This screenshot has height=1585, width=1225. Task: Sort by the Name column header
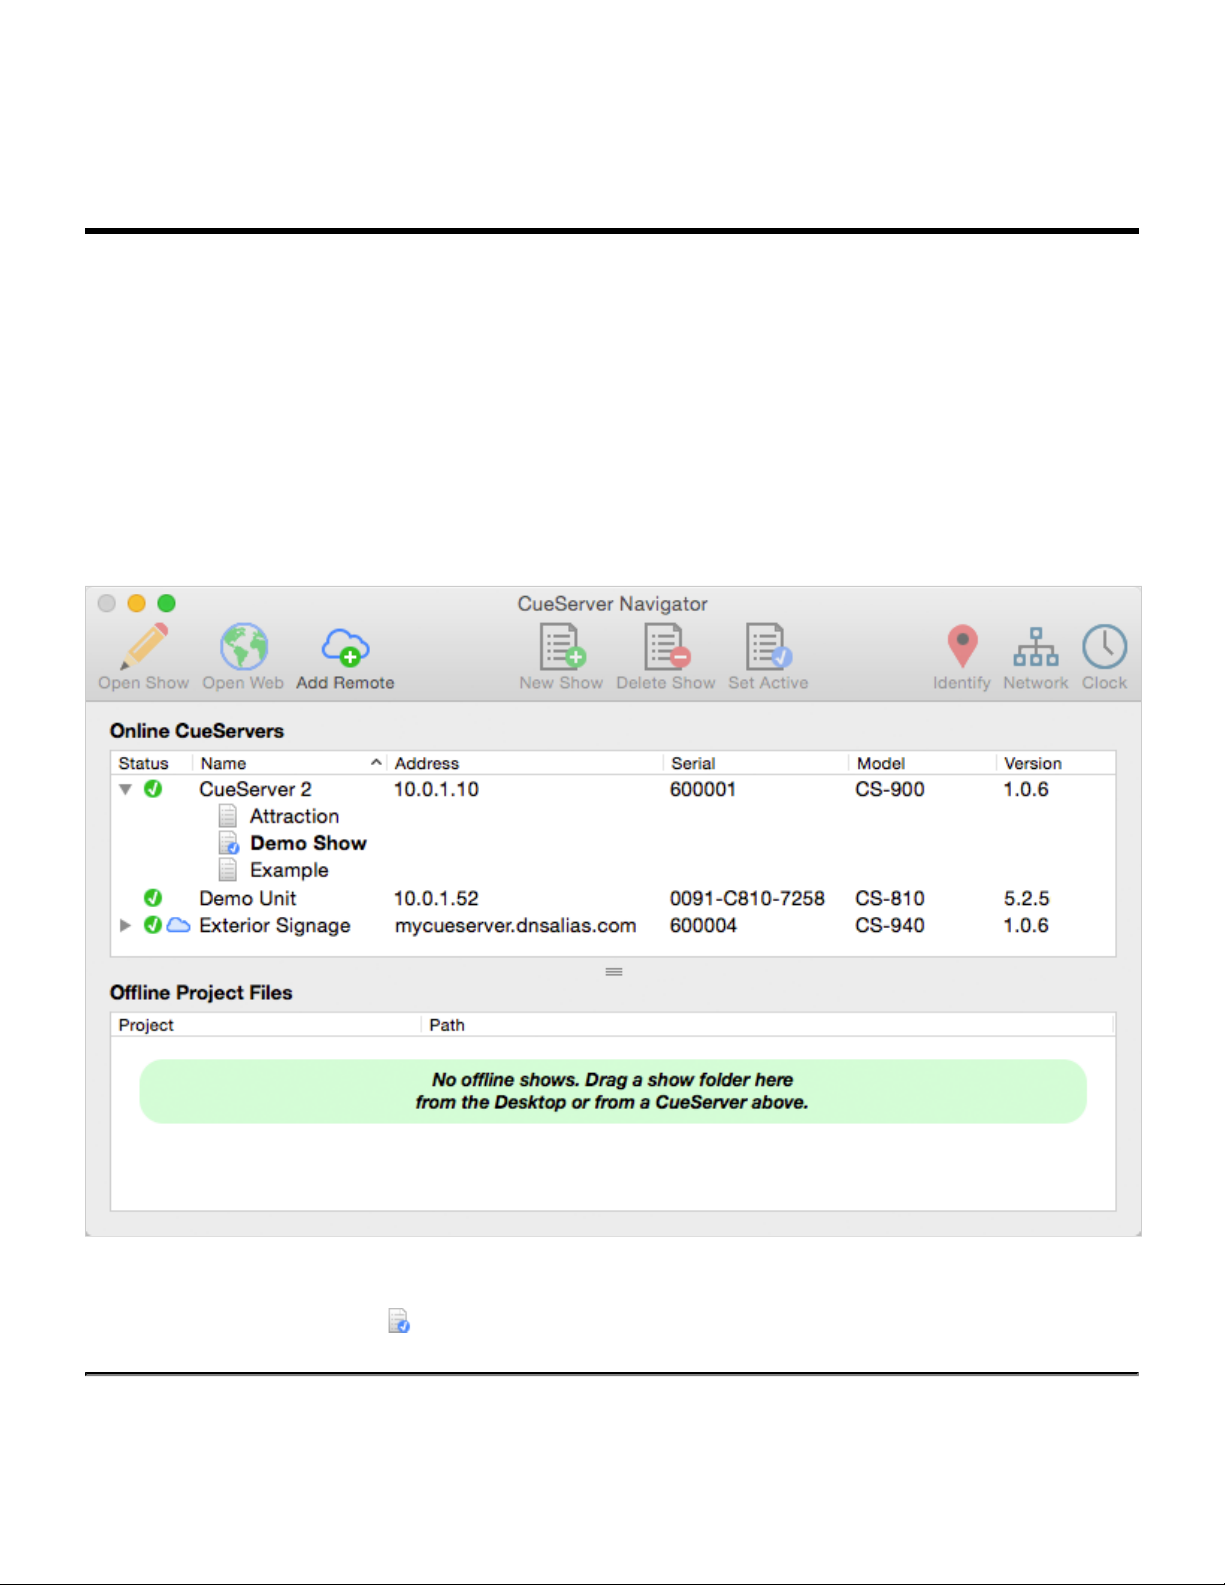pos(289,763)
